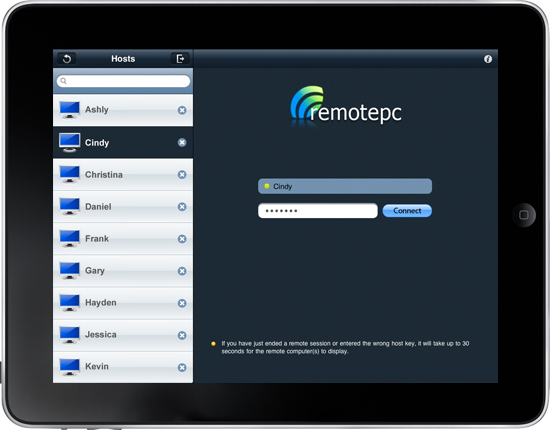Screen dimensions: 550x430
Task: Delete Daniel using the X icon
Action: pos(182,207)
